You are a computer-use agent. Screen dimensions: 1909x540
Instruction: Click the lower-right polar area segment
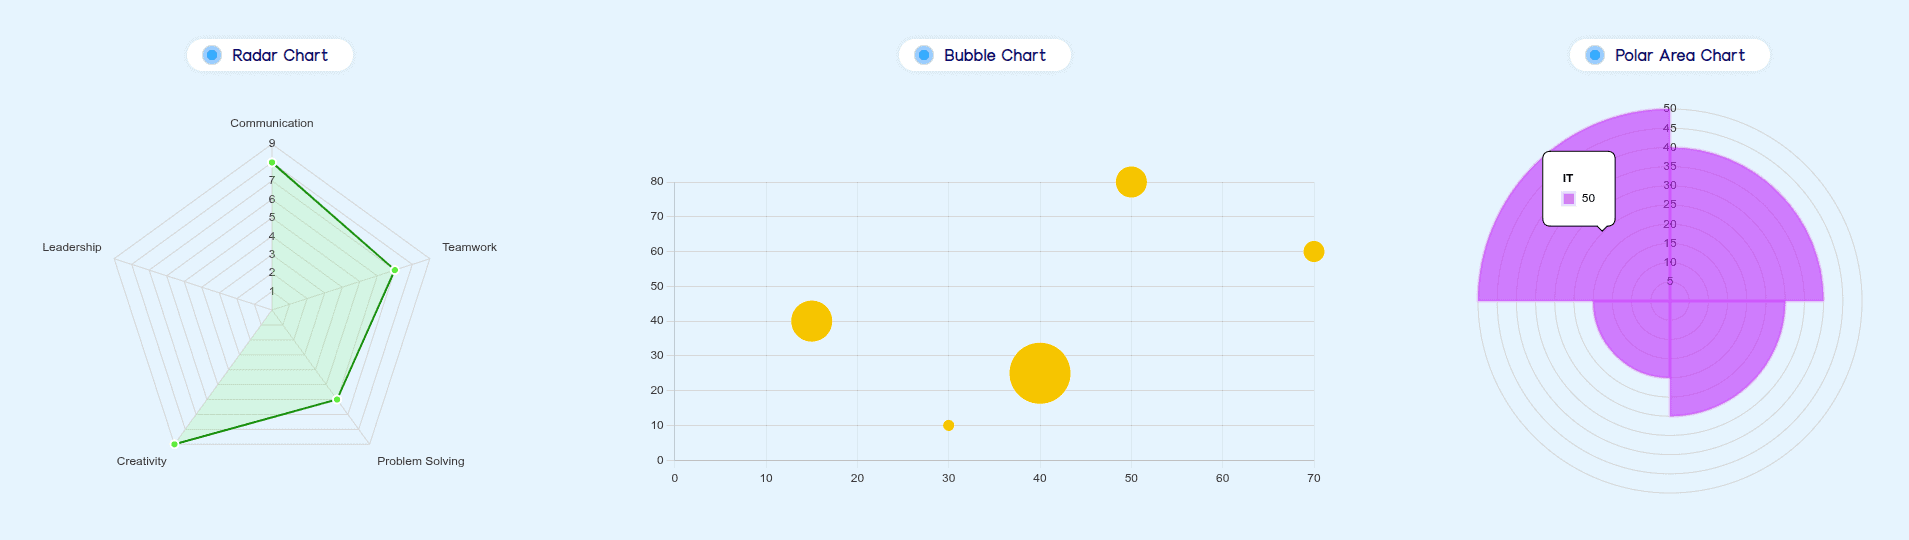pyautogui.click(x=1720, y=350)
